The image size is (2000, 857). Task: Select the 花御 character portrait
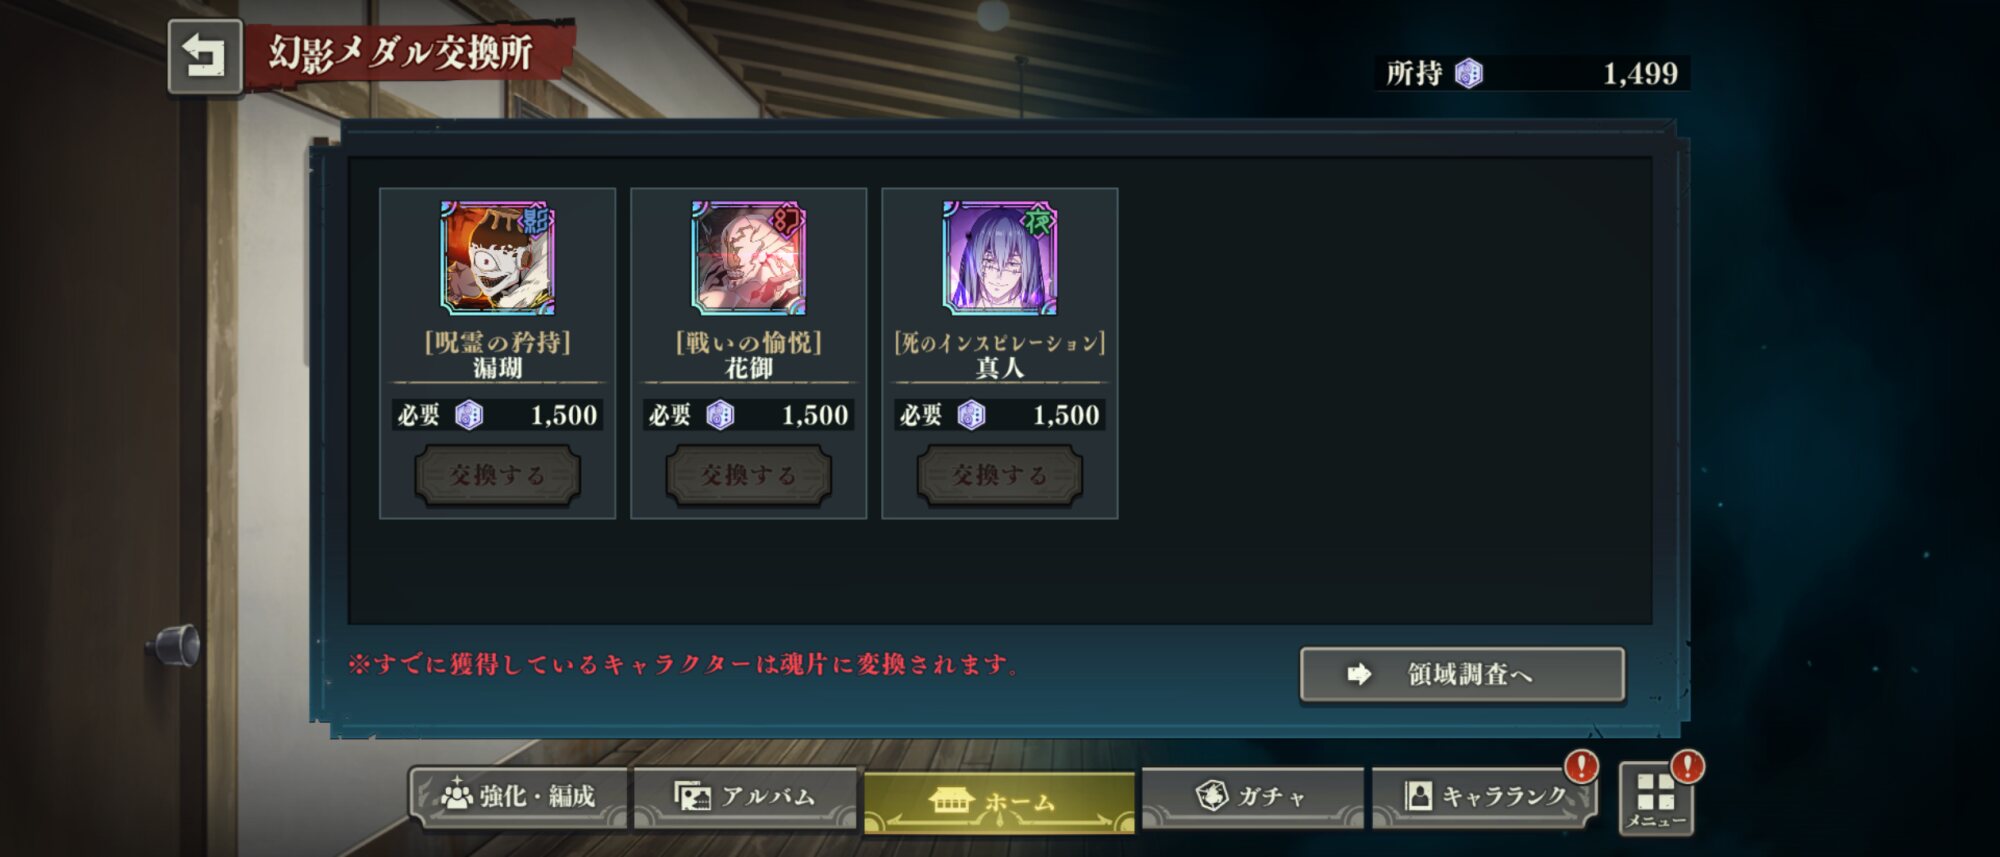point(749,258)
